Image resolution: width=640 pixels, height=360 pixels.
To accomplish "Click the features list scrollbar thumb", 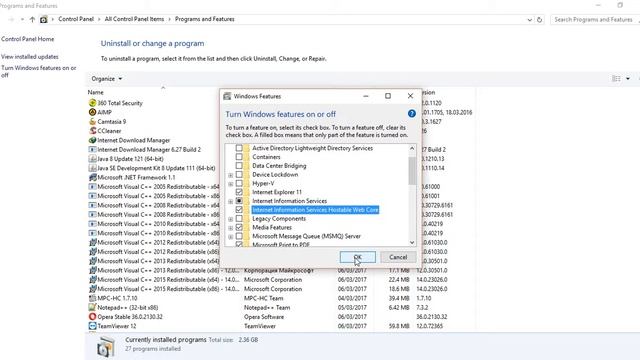I will coord(412,171).
